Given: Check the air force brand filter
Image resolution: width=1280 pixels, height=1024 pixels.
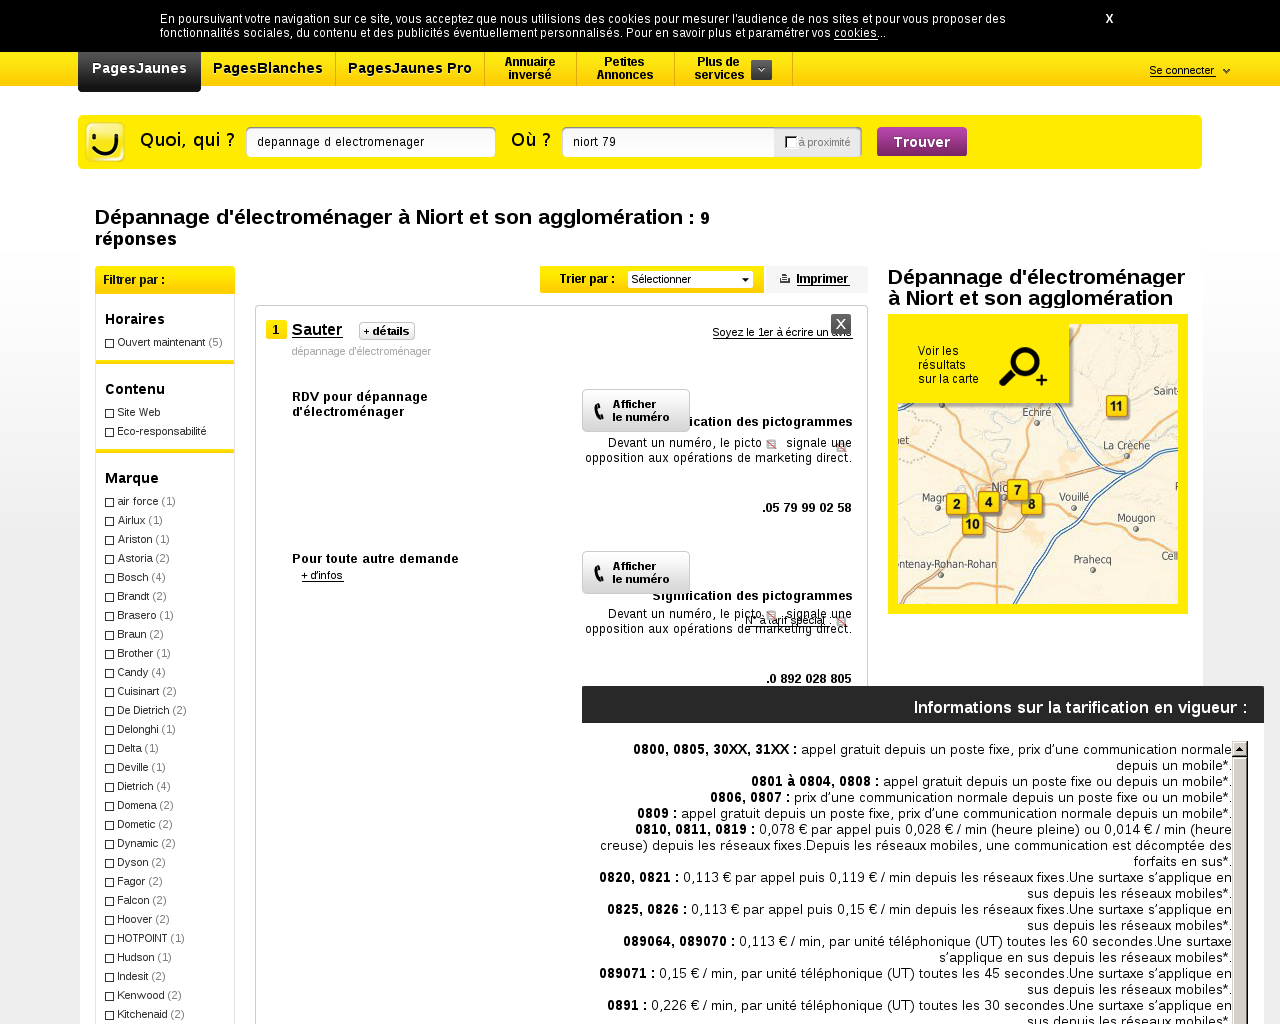Looking at the screenshot, I should pyautogui.click(x=110, y=502).
